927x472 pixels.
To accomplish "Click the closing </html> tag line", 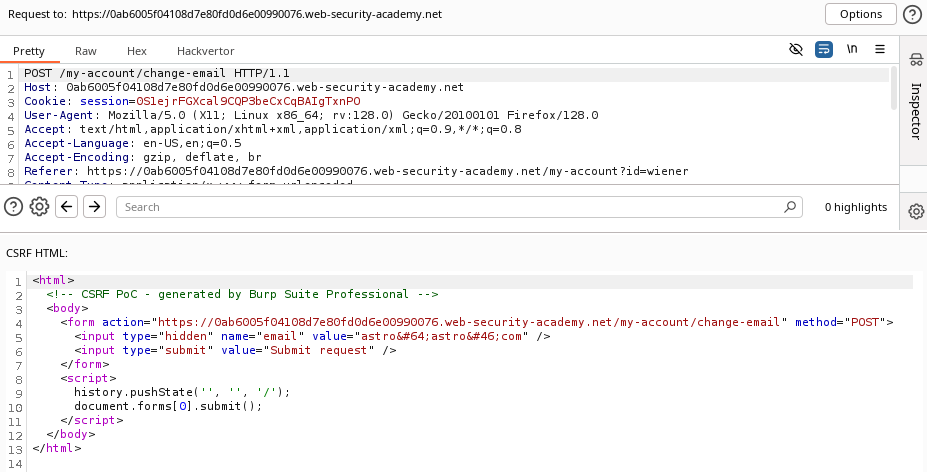I will coord(56,448).
